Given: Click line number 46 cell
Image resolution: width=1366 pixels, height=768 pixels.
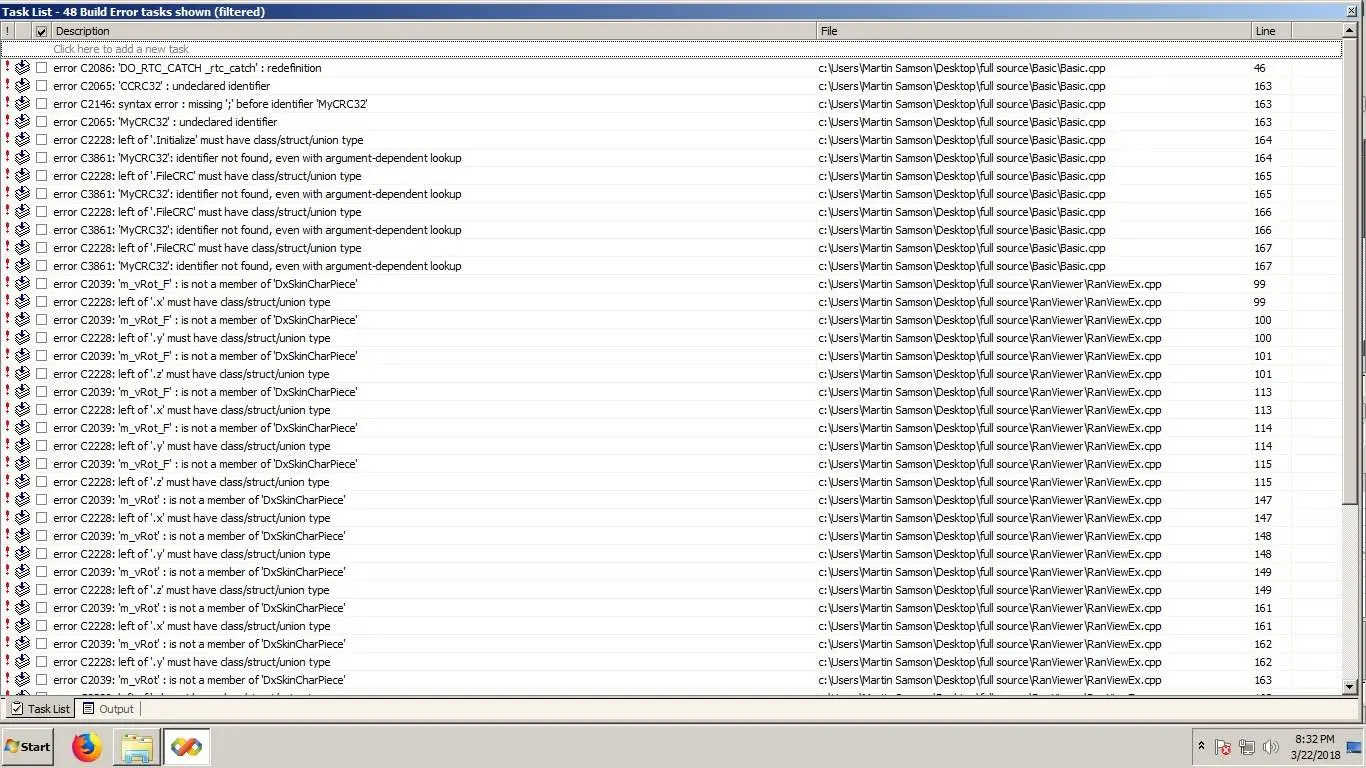Looking at the screenshot, I should point(1259,68).
